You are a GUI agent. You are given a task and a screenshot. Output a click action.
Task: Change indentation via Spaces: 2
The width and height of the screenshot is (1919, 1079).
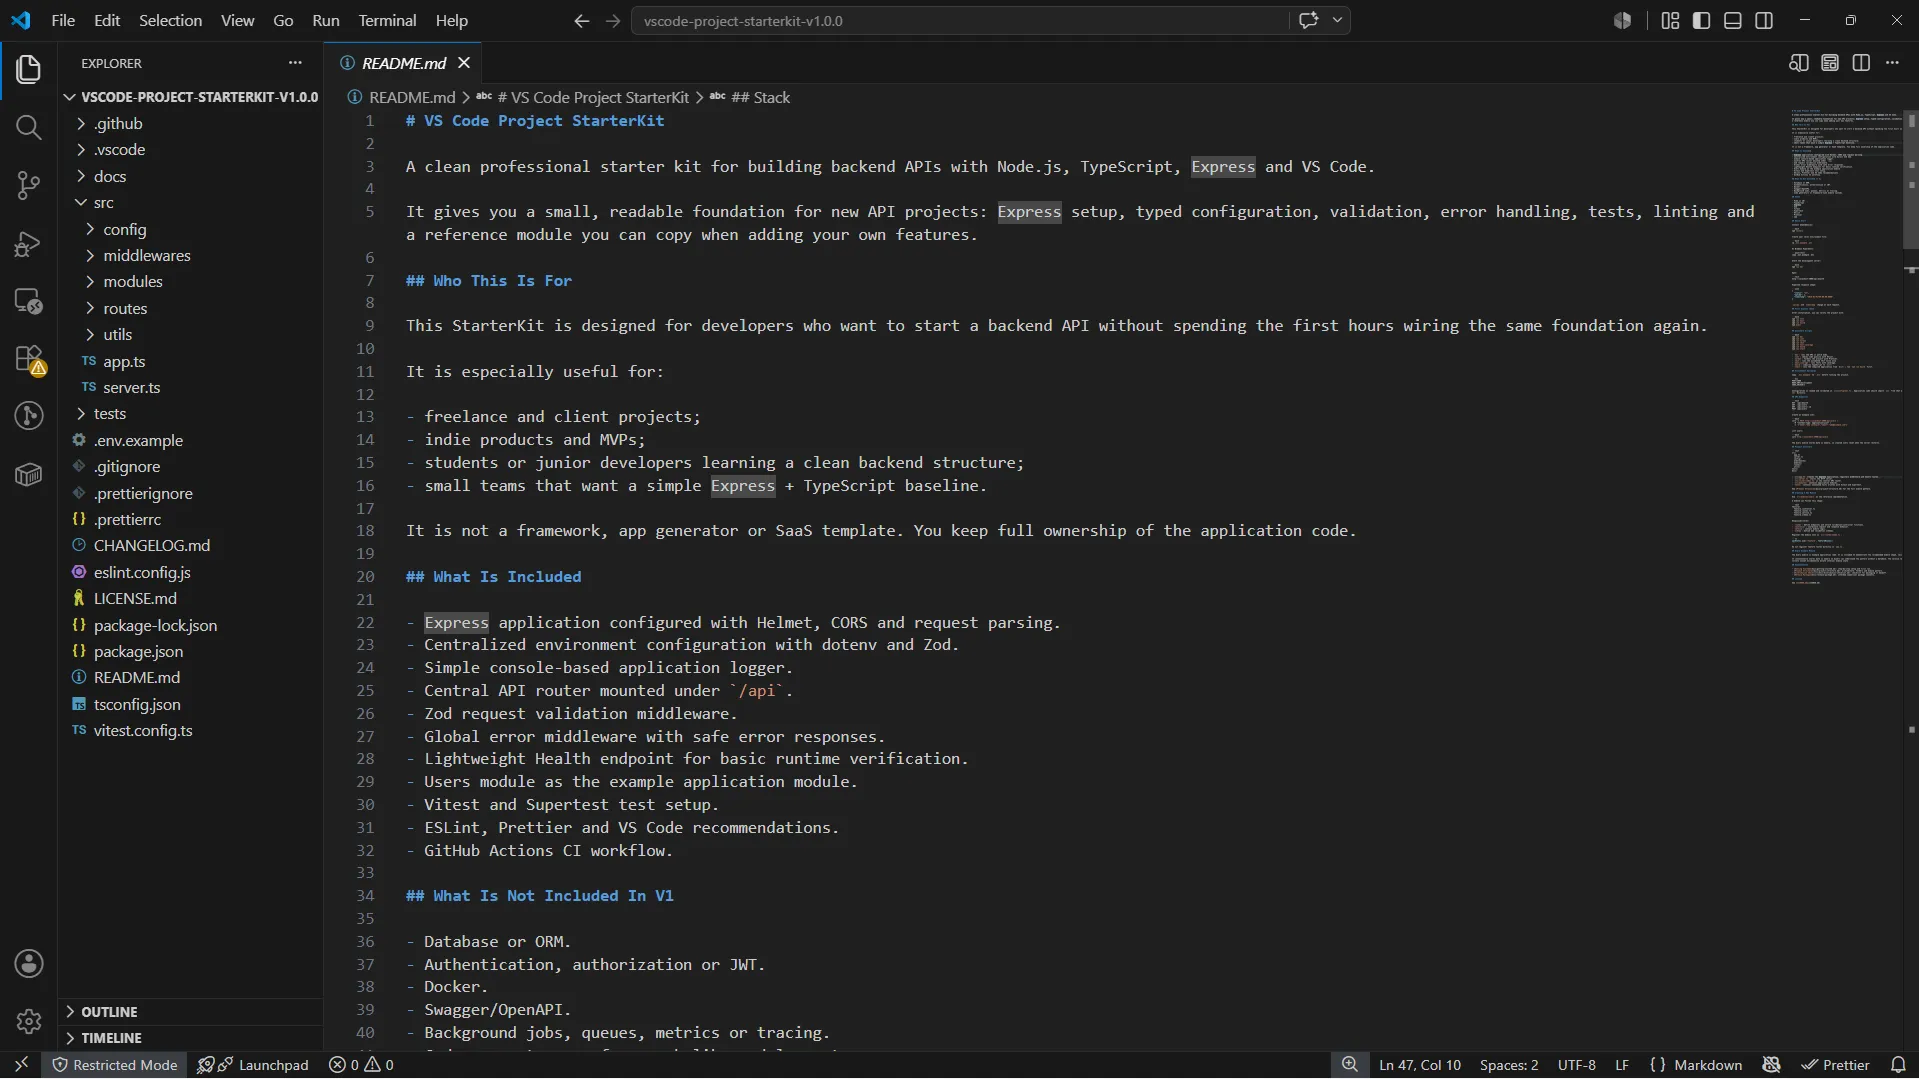[x=1509, y=1065]
